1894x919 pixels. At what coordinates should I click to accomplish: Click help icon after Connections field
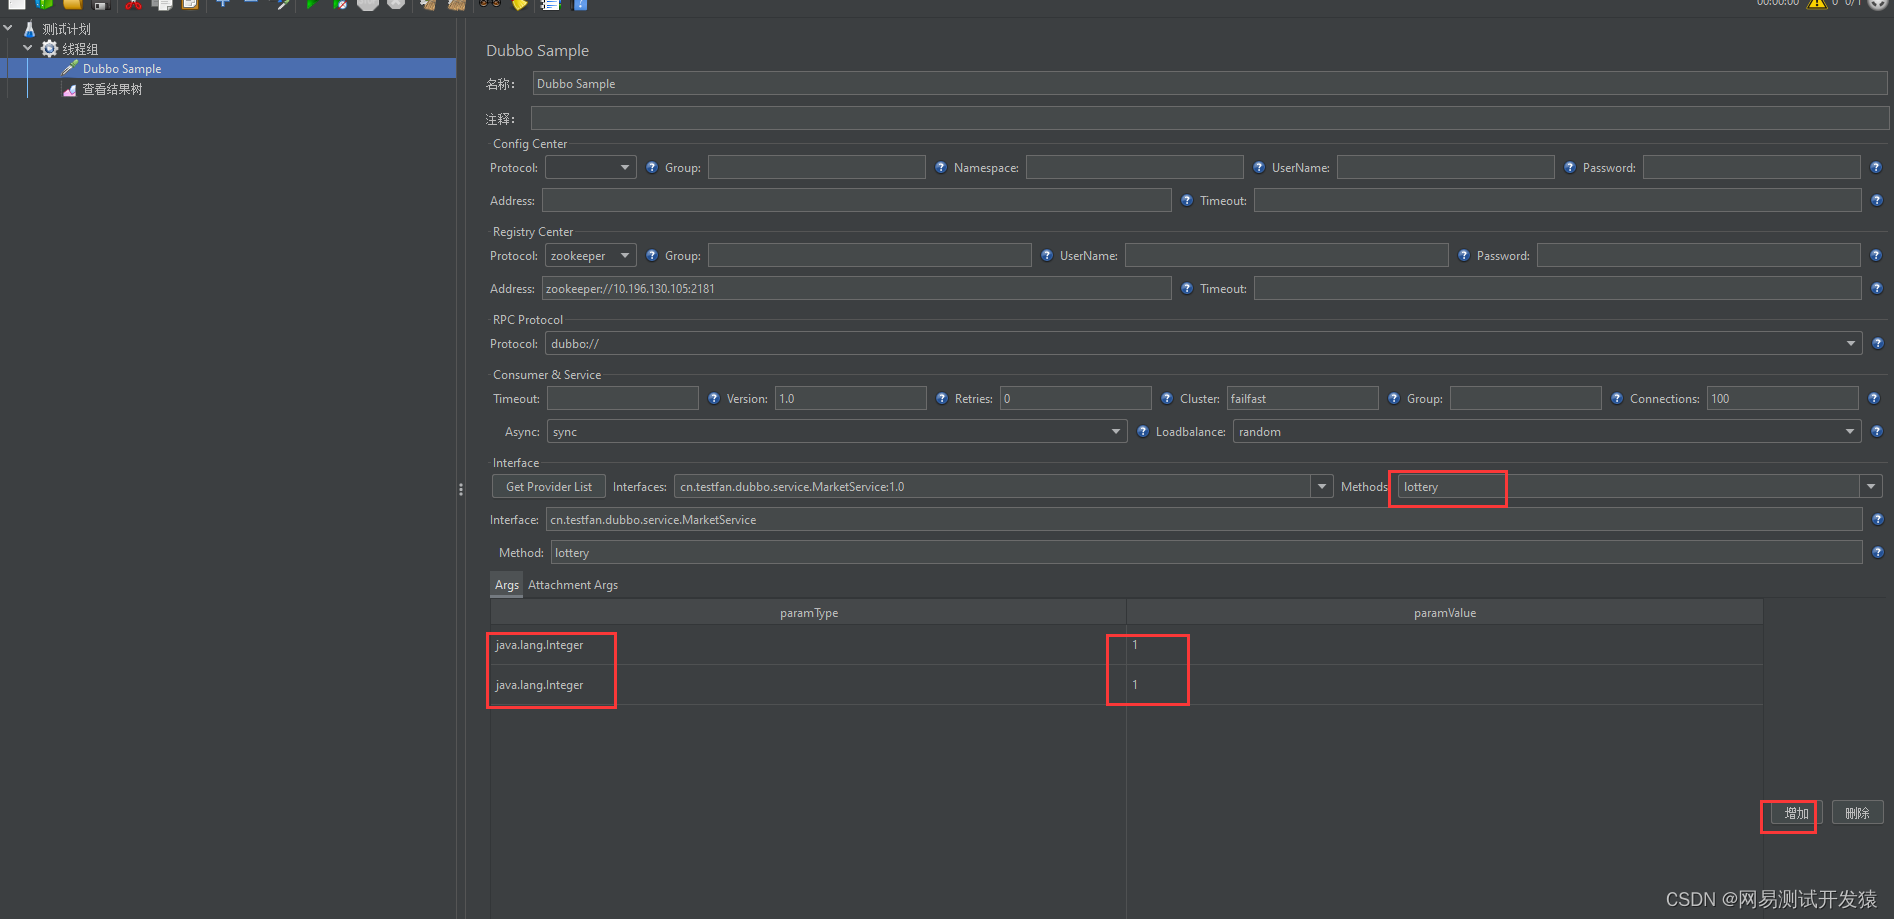[1874, 399]
